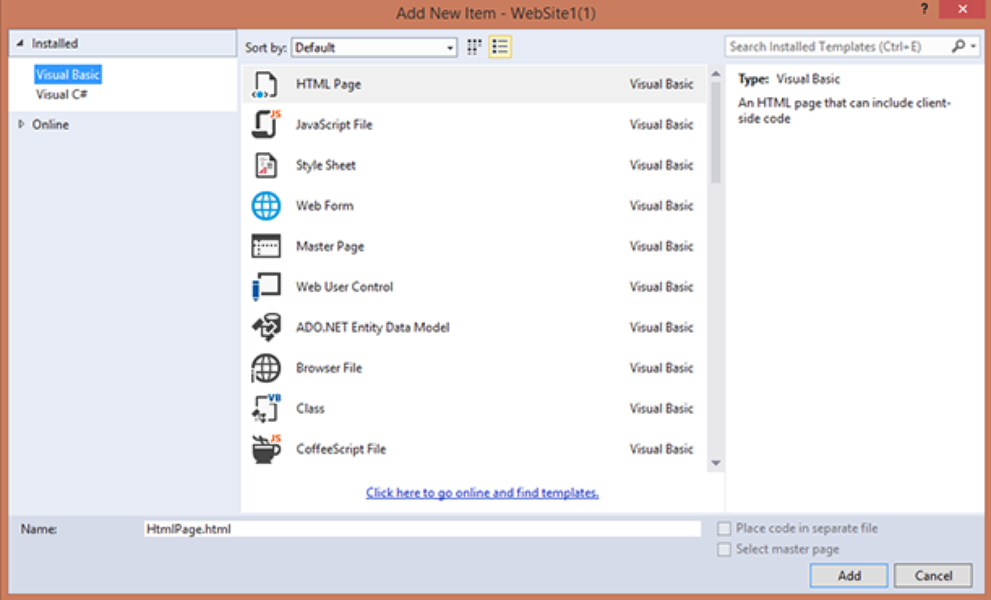Screen dimensions: 991x600
Task: Pick the Browser File icon
Action: (265, 368)
